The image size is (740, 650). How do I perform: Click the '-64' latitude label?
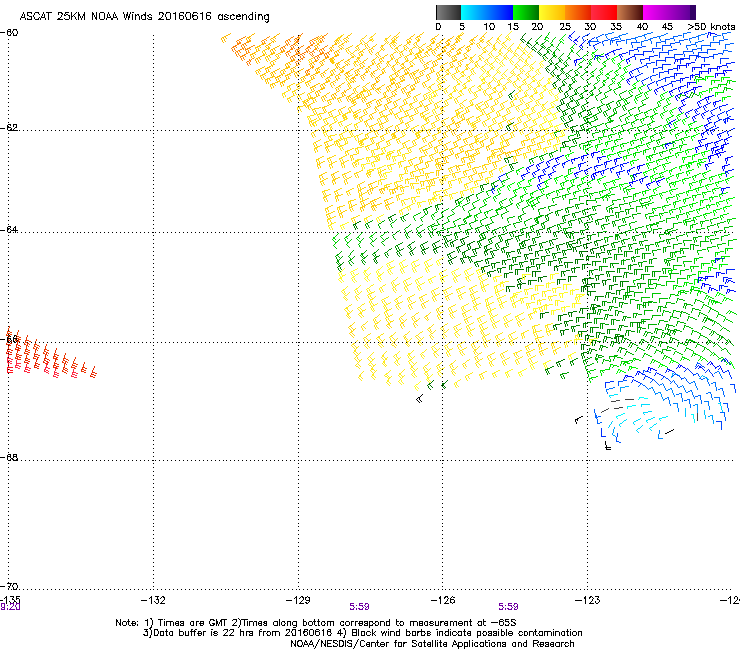point(9,230)
